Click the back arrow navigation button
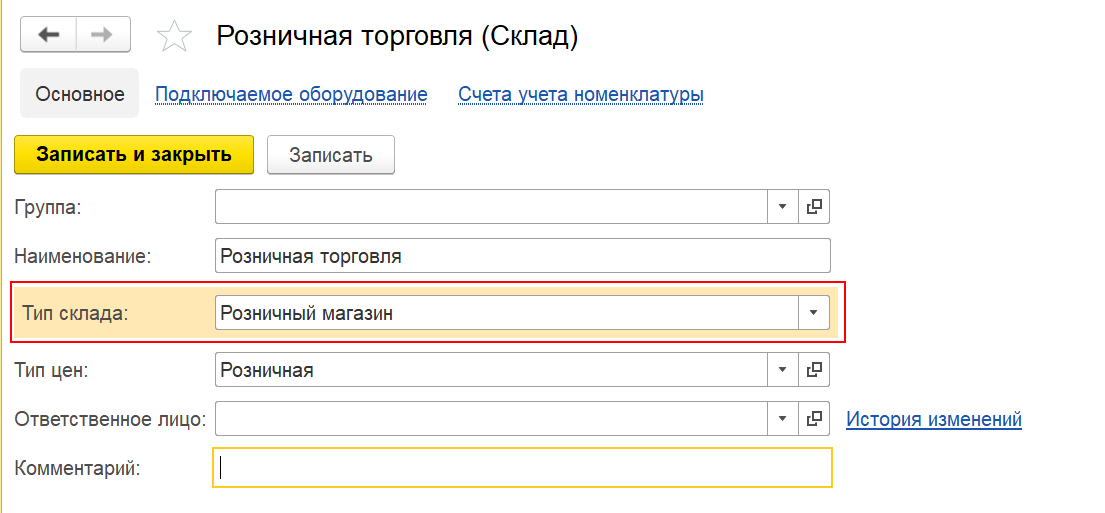1105x513 pixels. (49, 36)
